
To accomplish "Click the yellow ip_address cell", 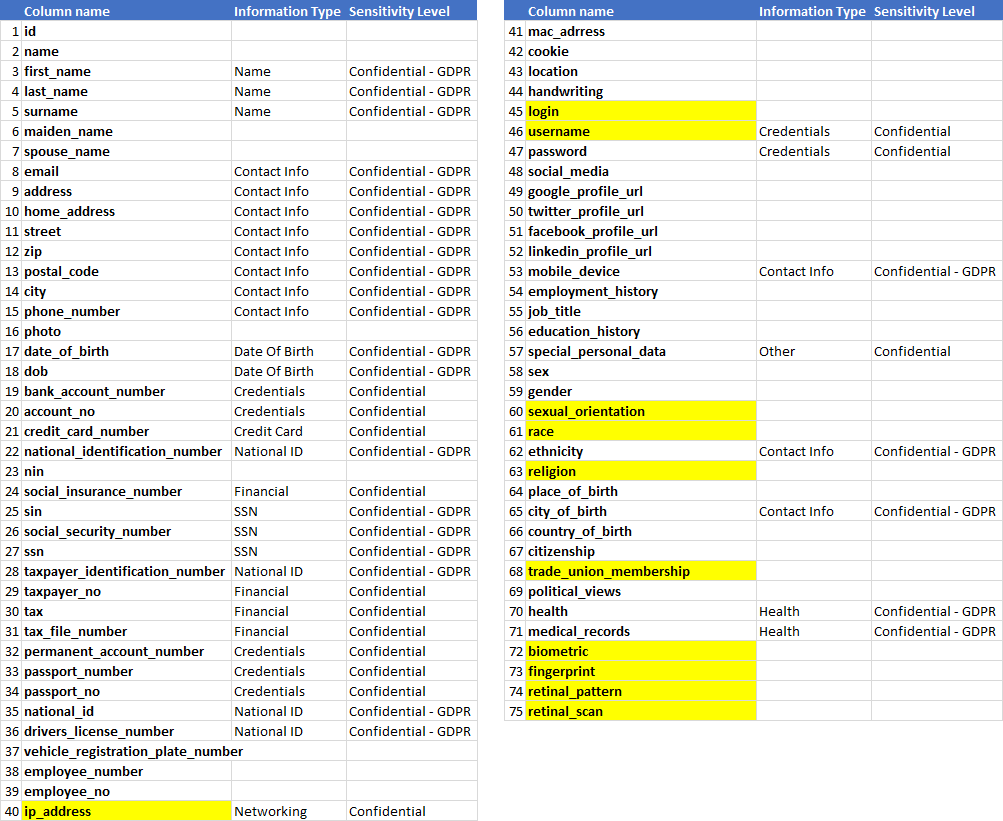I will [126, 811].
